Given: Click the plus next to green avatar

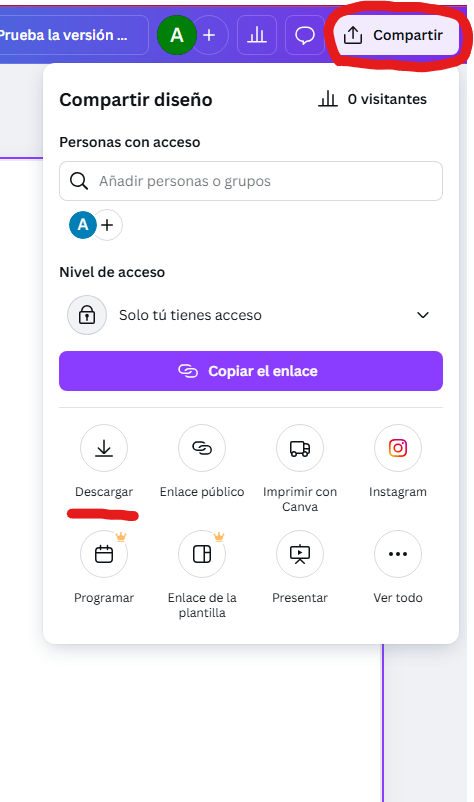Looking at the screenshot, I should tap(210, 35).
